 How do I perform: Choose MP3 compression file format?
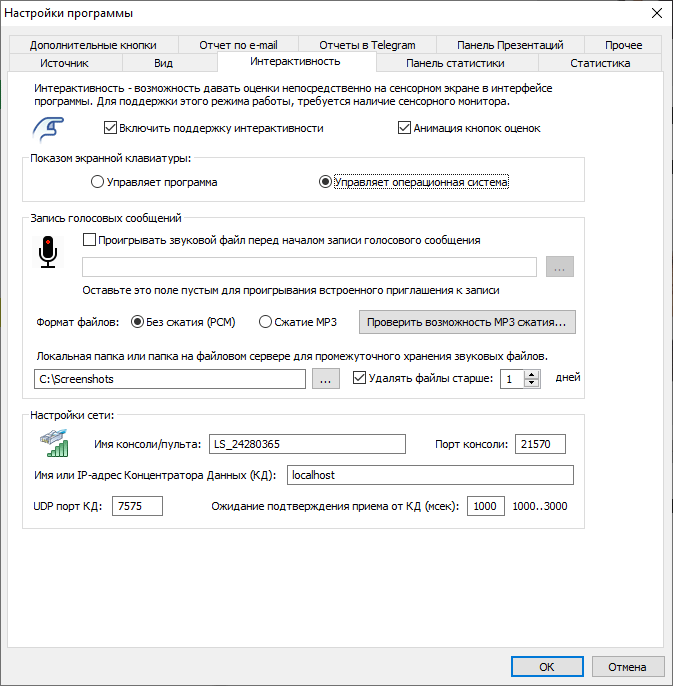(265, 322)
